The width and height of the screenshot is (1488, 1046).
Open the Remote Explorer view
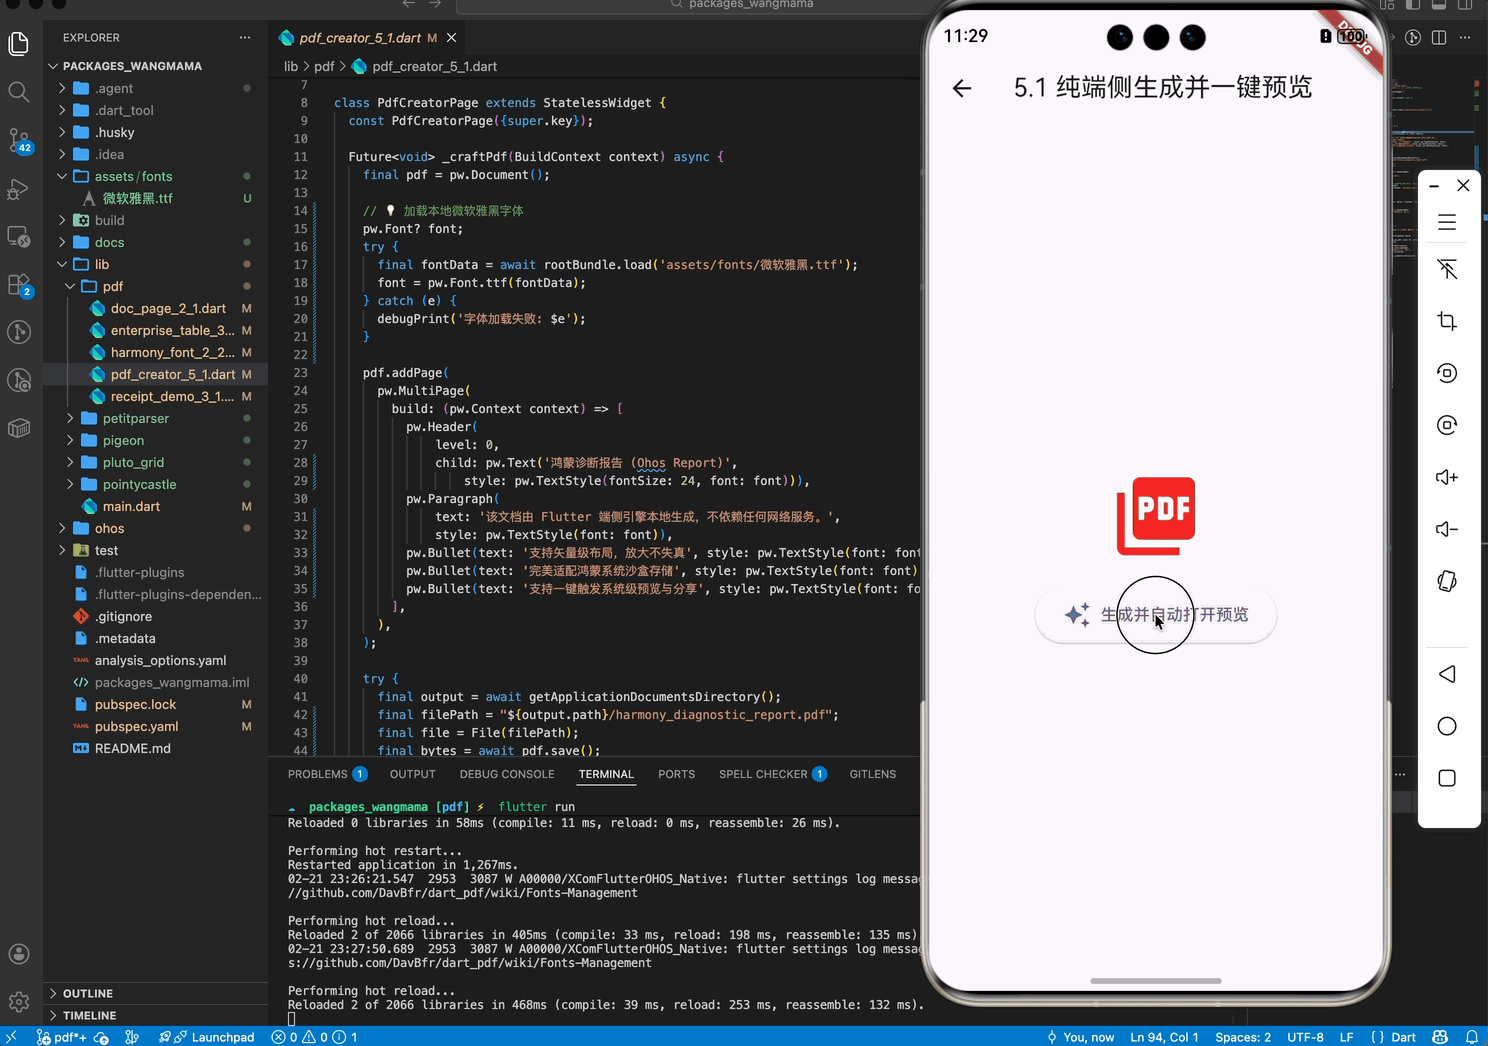[x=18, y=236]
